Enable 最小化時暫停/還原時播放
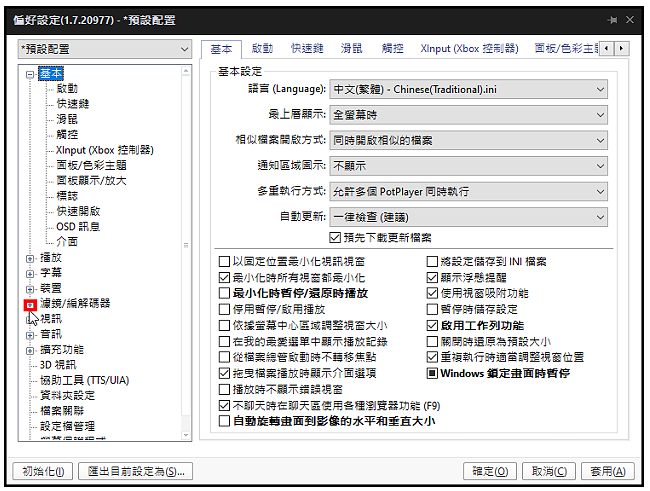The height and width of the screenshot is (491, 650). tap(224, 293)
